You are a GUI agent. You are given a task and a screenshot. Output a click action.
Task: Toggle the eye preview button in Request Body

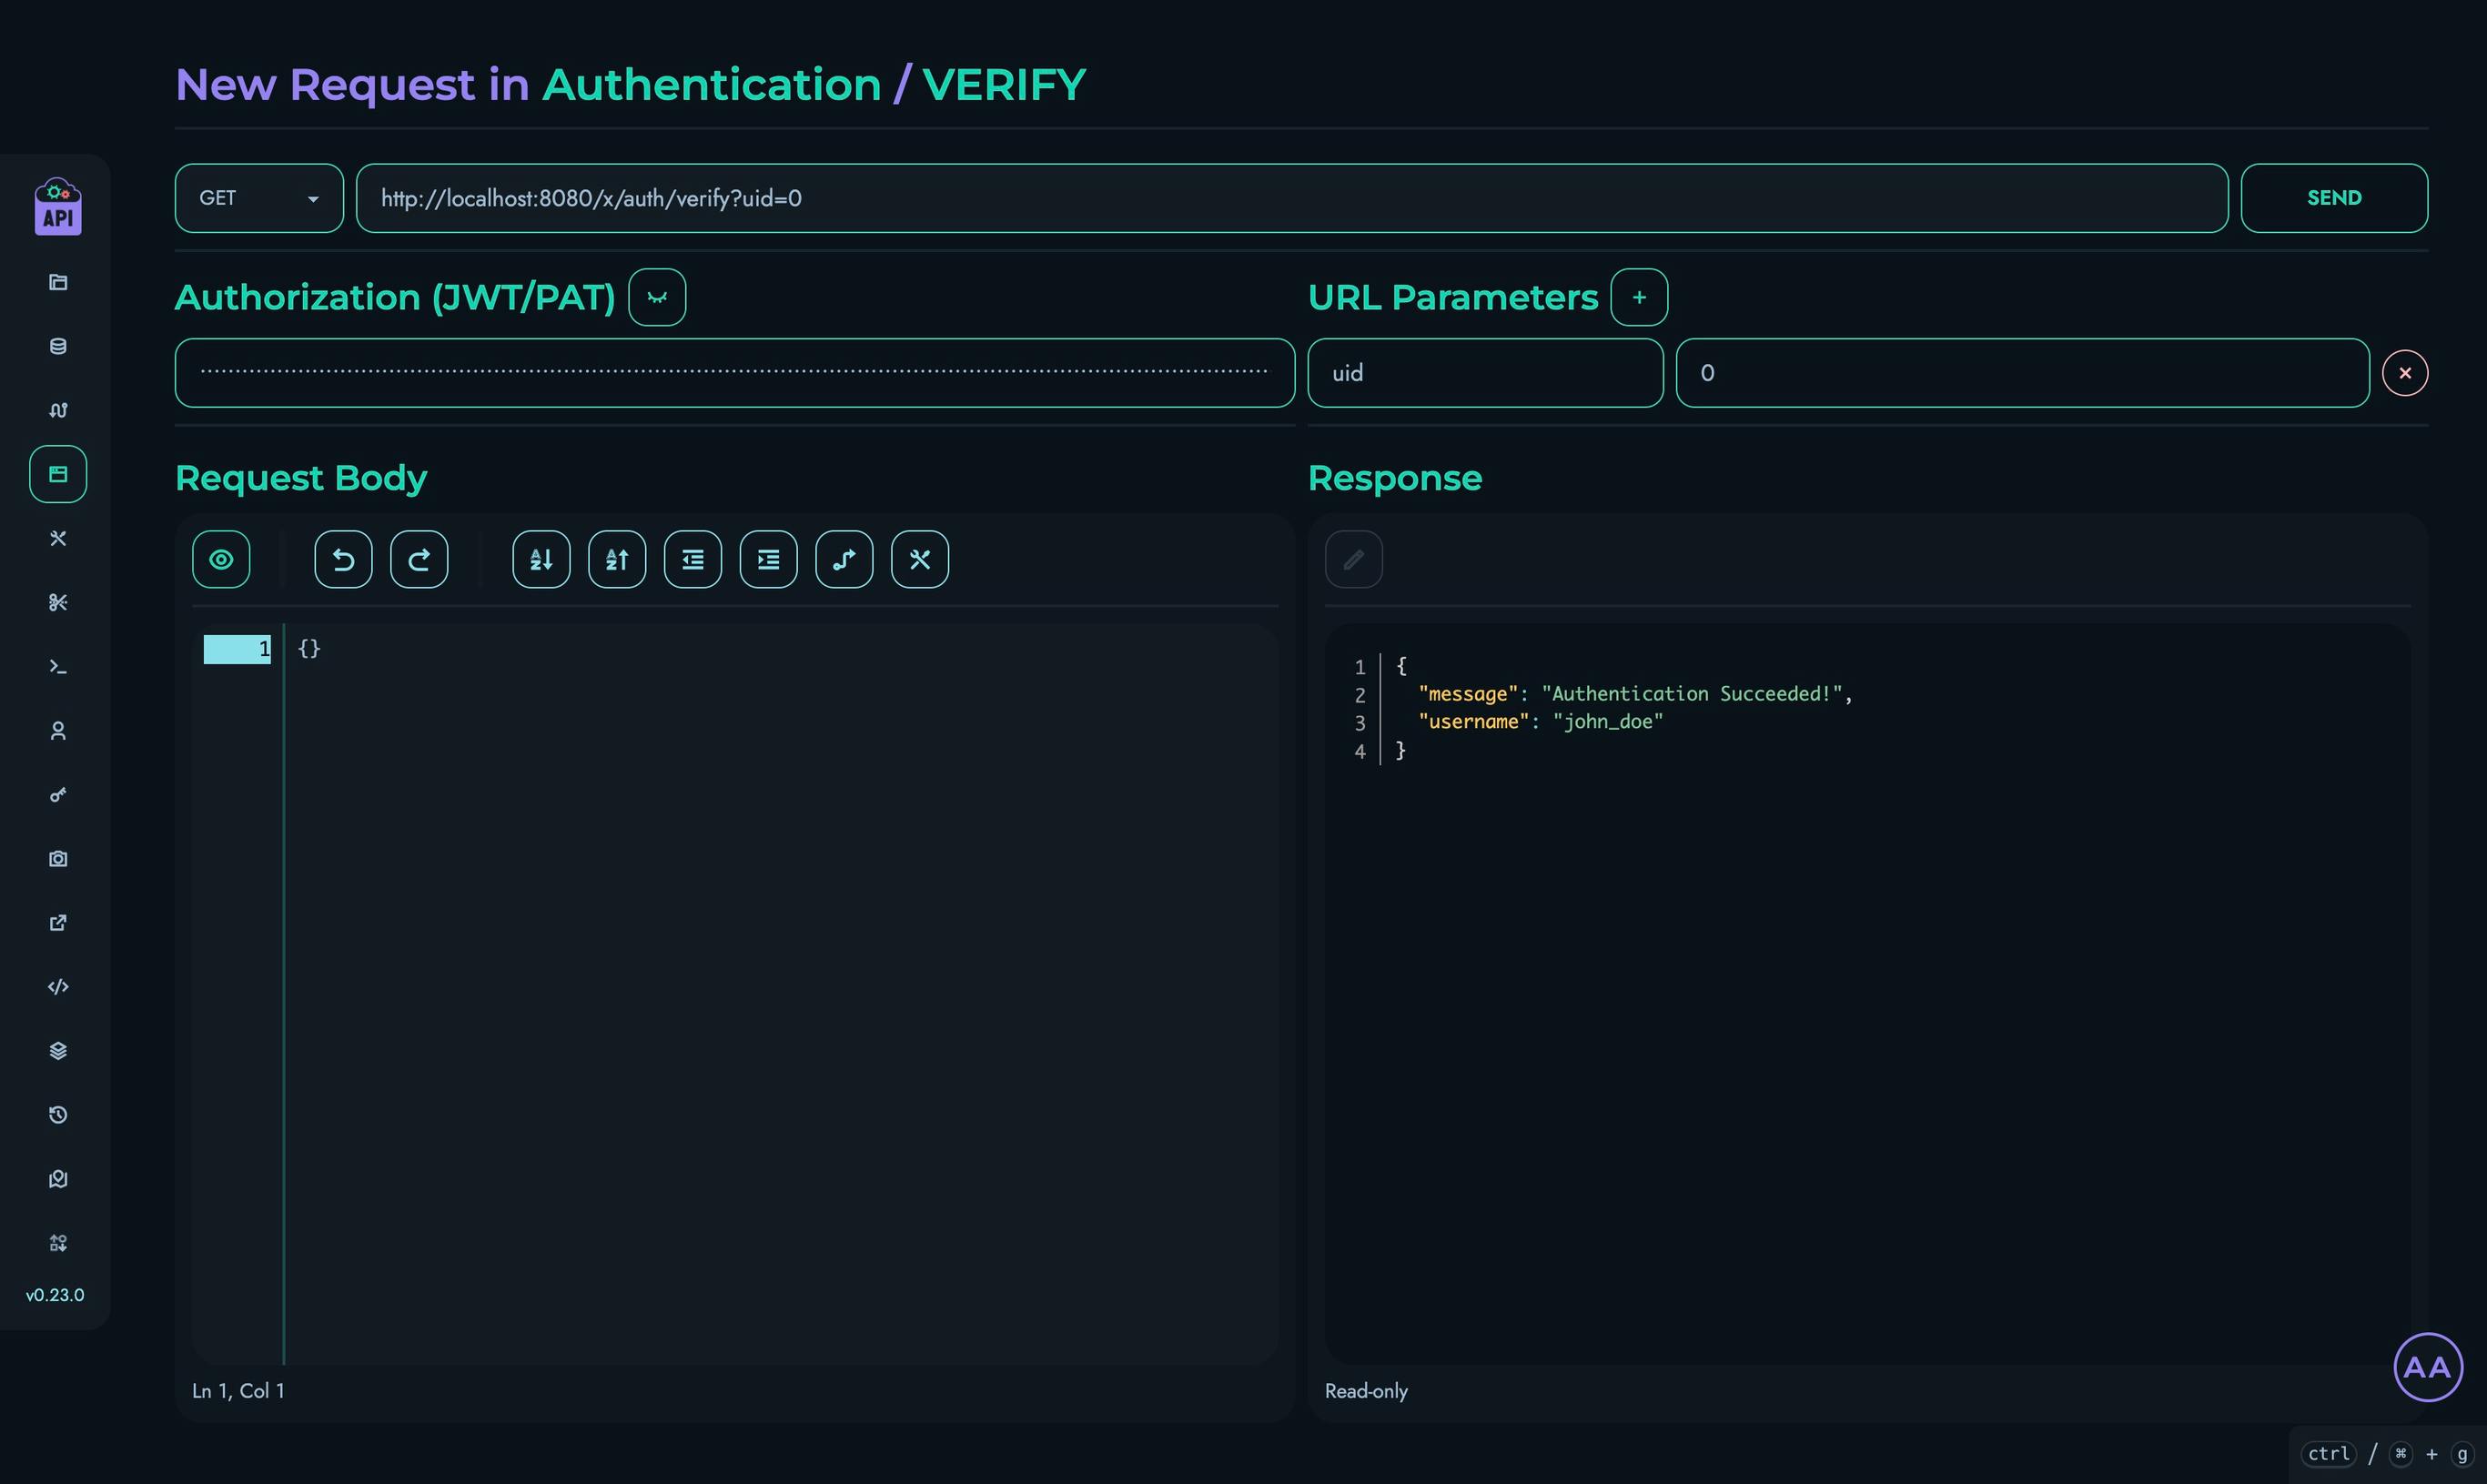pyautogui.click(x=221, y=559)
